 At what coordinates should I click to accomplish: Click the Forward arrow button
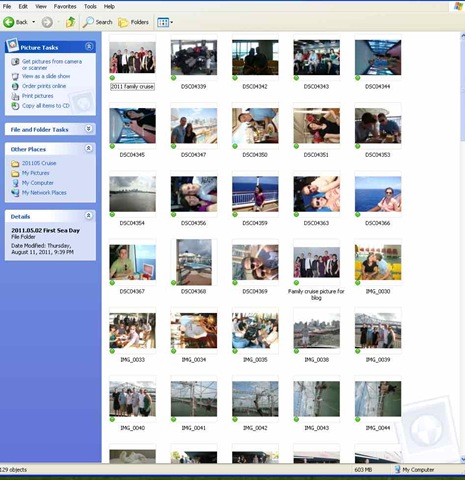click(47, 22)
